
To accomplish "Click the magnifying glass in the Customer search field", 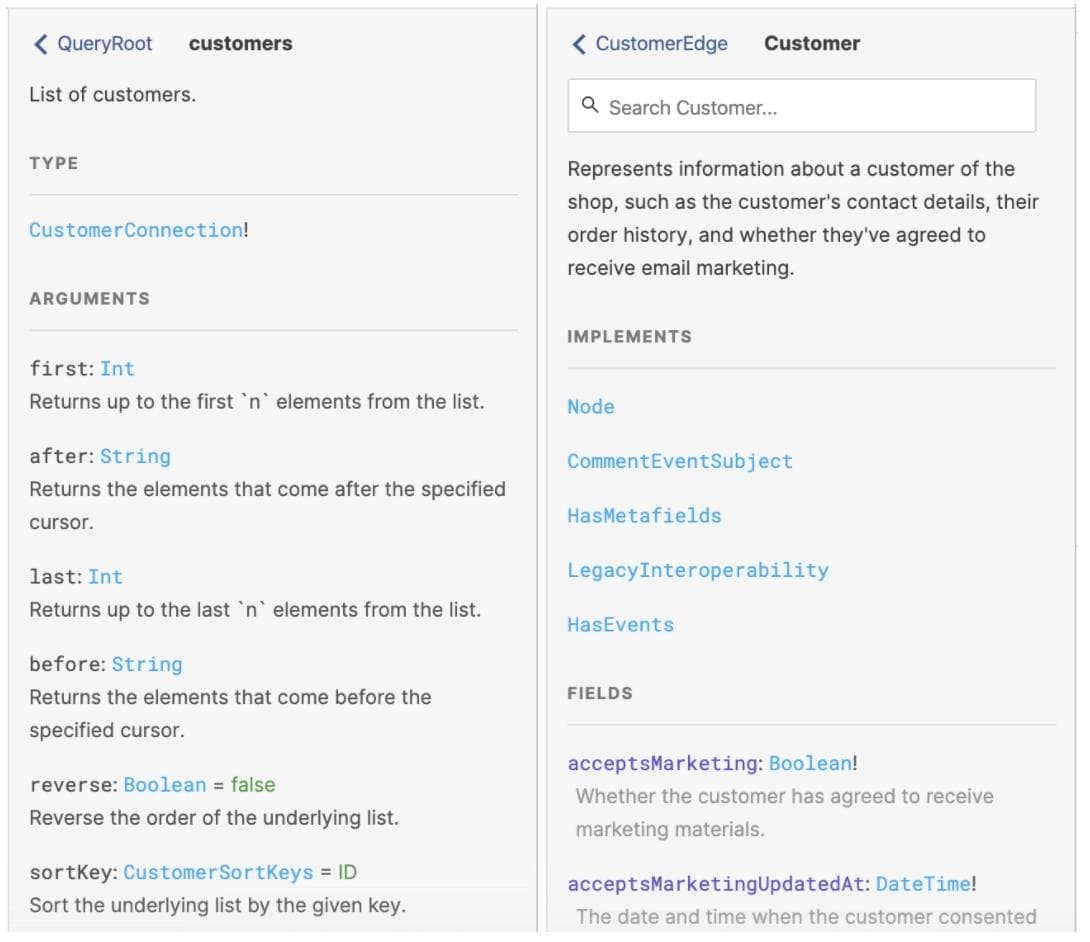I will pyautogui.click(x=590, y=105).
